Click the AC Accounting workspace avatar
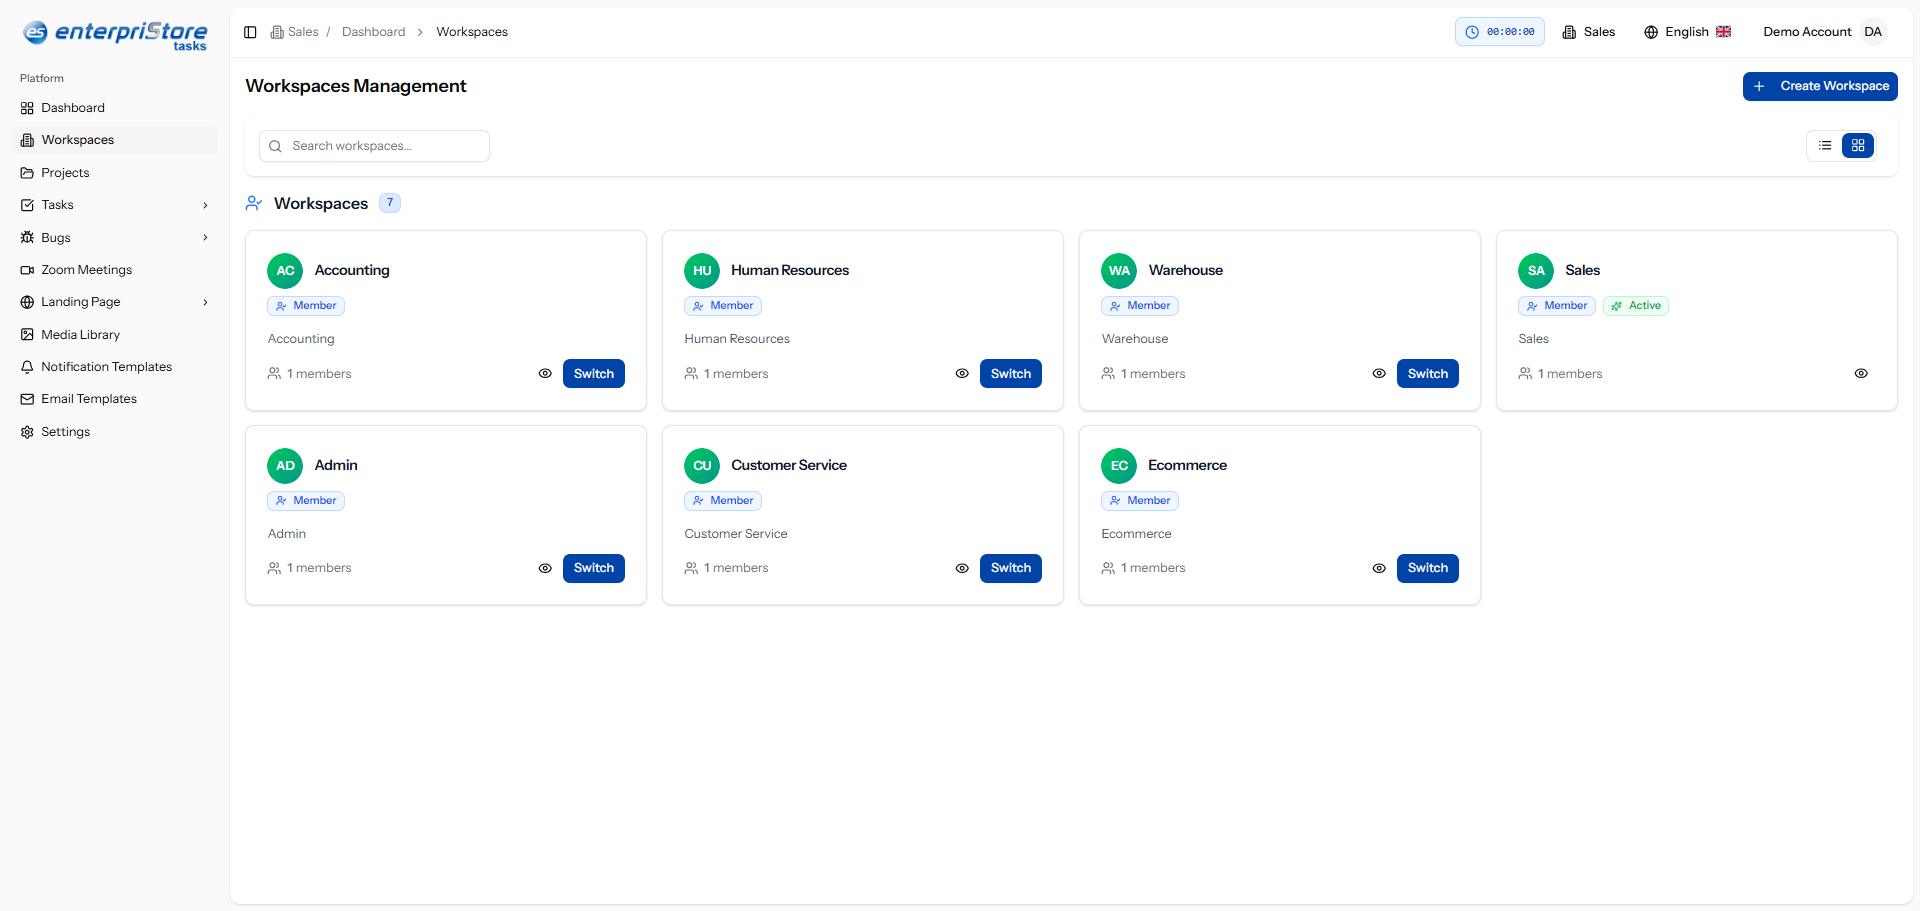 pyautogui.click(x=285, y=271)
